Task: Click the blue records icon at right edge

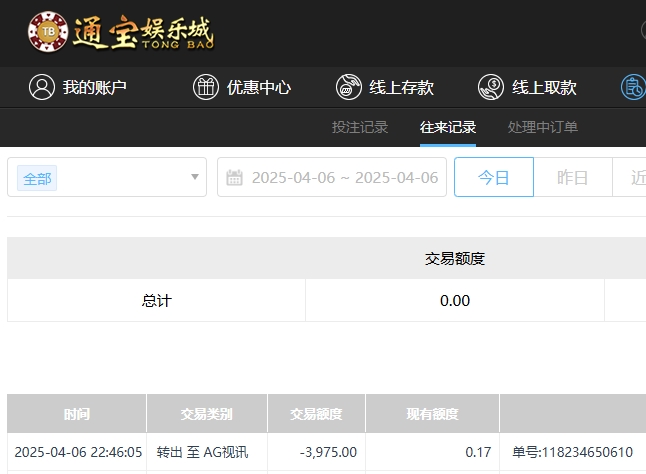Action: (634, 87)
